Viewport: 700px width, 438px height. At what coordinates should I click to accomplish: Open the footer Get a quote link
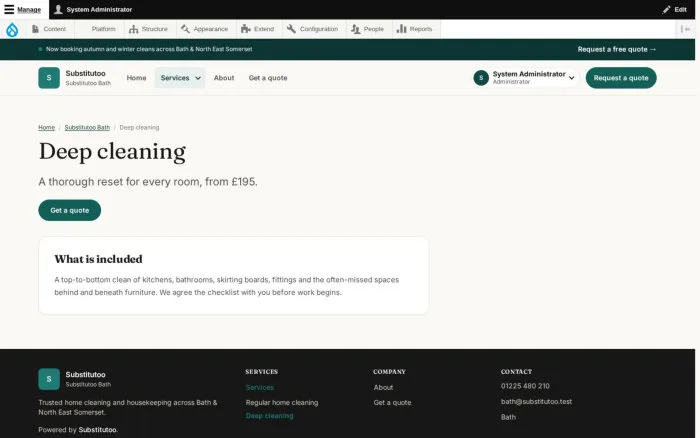tap(392, 403)
